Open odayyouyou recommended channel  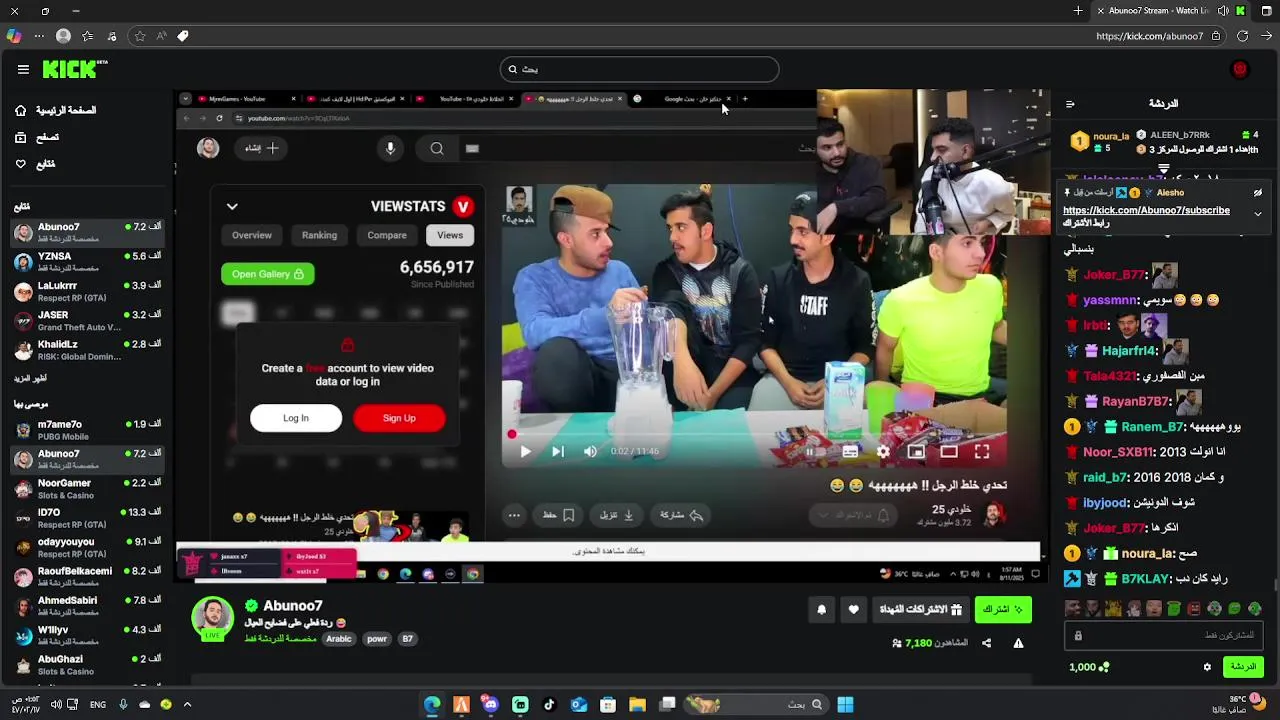87,547
